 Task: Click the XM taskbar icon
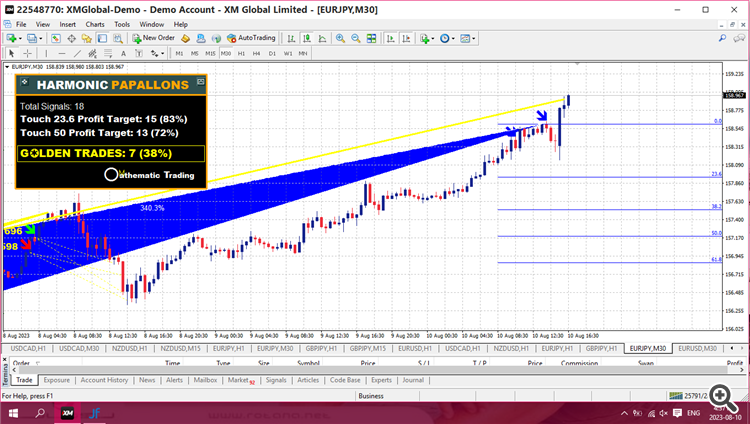click(67, 413)
